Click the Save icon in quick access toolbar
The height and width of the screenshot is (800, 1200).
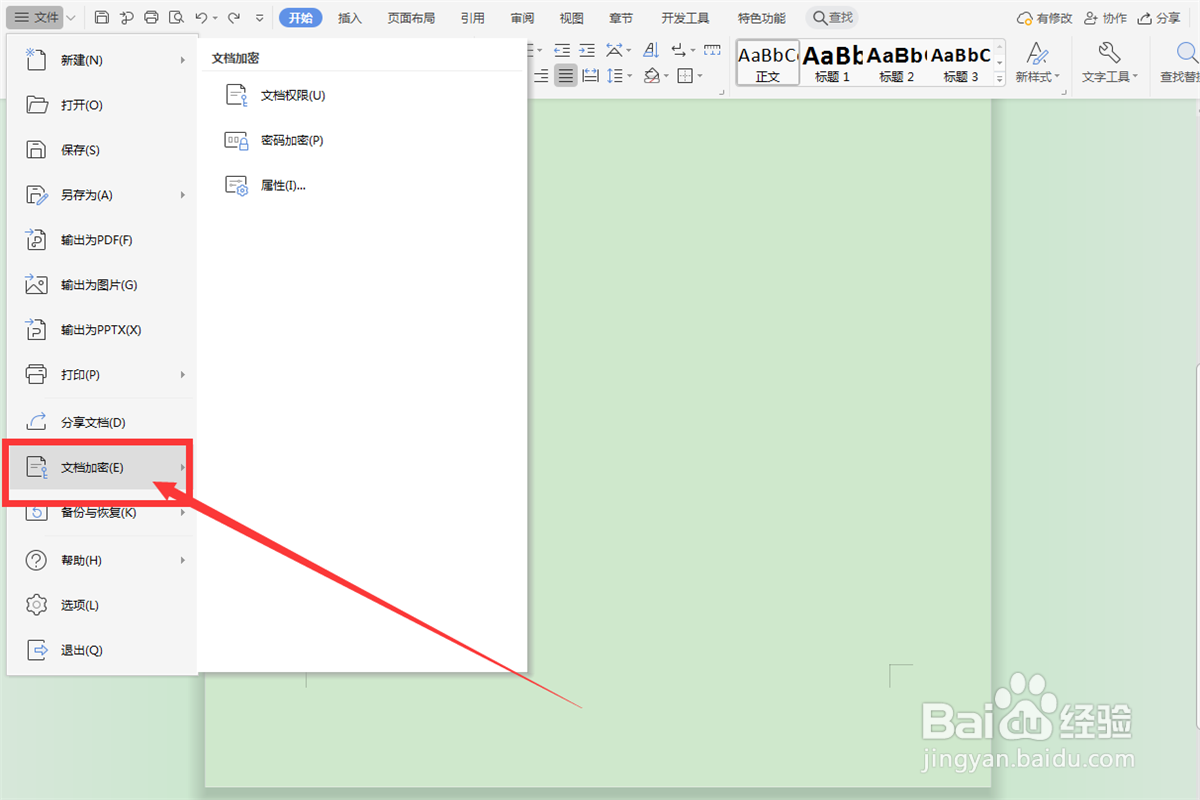[x=103, y=18]
